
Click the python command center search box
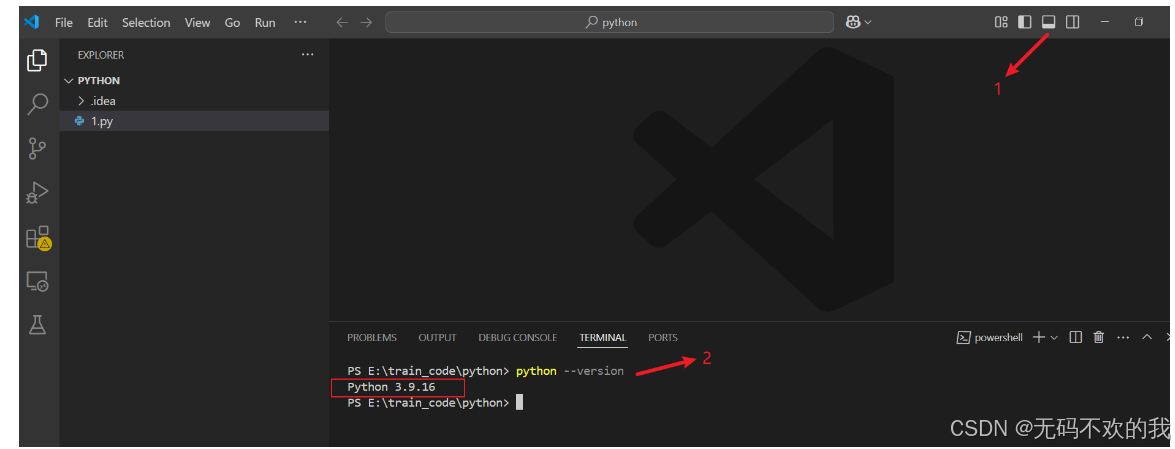click(x=609, y=22)
